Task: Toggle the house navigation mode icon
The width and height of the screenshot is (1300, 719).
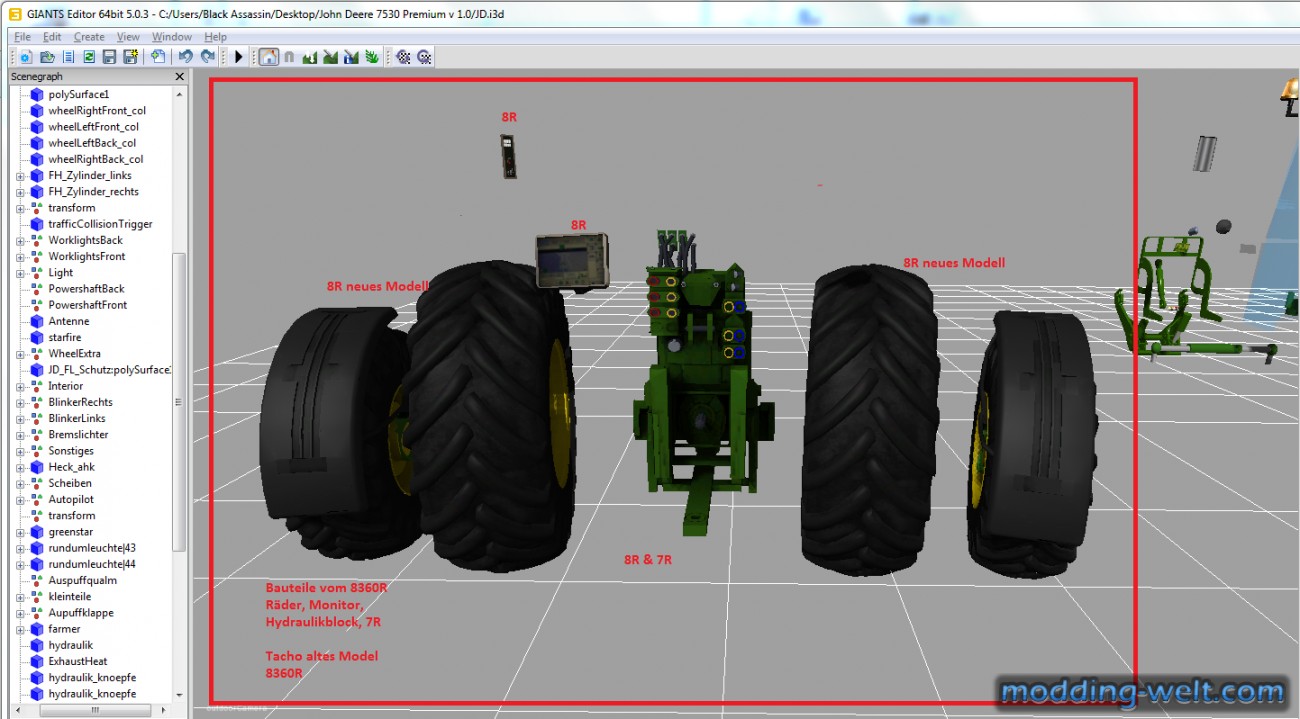Action: coord(268,57)
